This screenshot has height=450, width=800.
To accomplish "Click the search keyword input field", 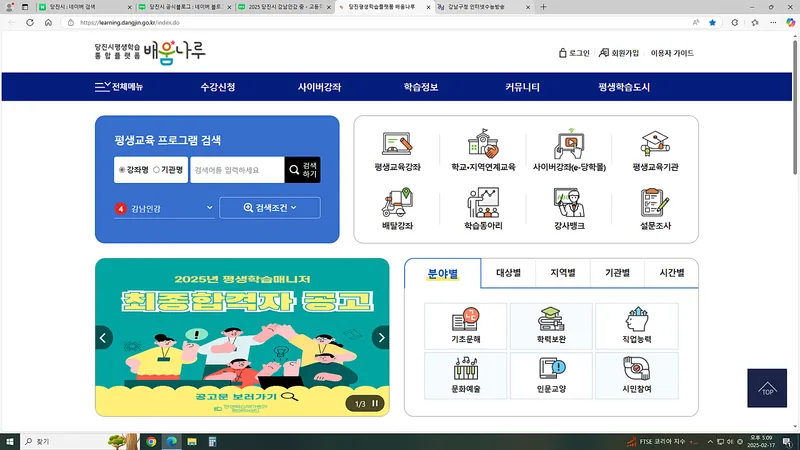I will pyautogui.click(x=236, y=170).
